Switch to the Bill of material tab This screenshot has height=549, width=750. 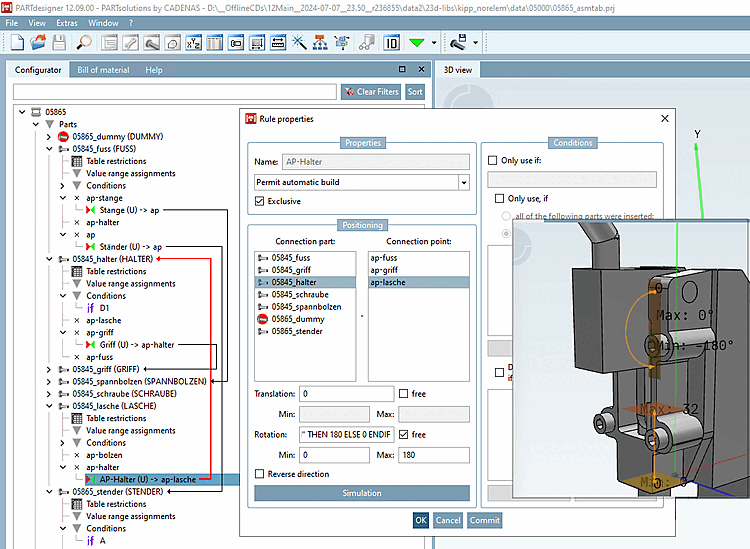[103, 70]
